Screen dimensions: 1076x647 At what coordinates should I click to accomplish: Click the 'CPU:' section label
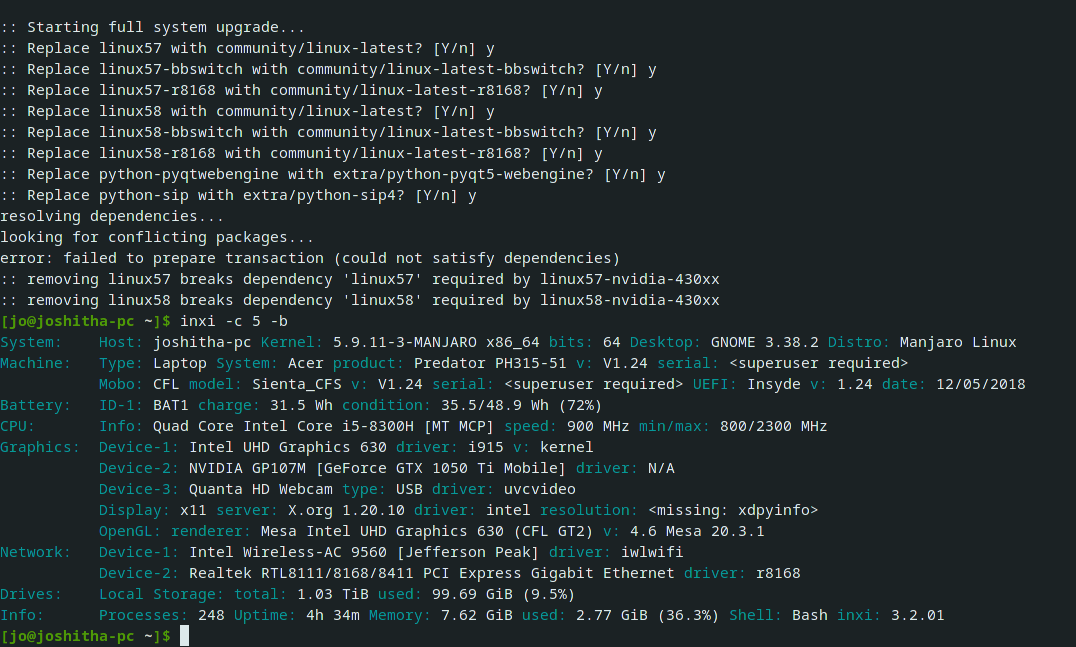coord(18,426)
